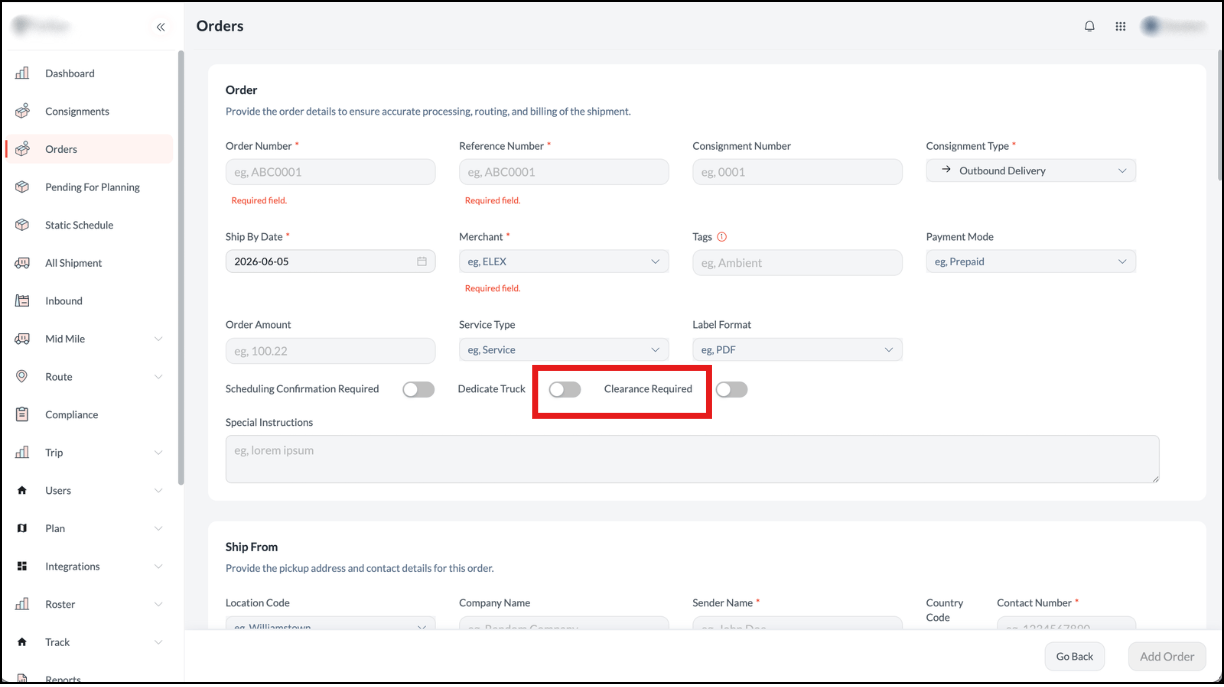Open Static Schedule menu item
Viewport: 1224px width, 687px height.
click(x=89, y=225)
